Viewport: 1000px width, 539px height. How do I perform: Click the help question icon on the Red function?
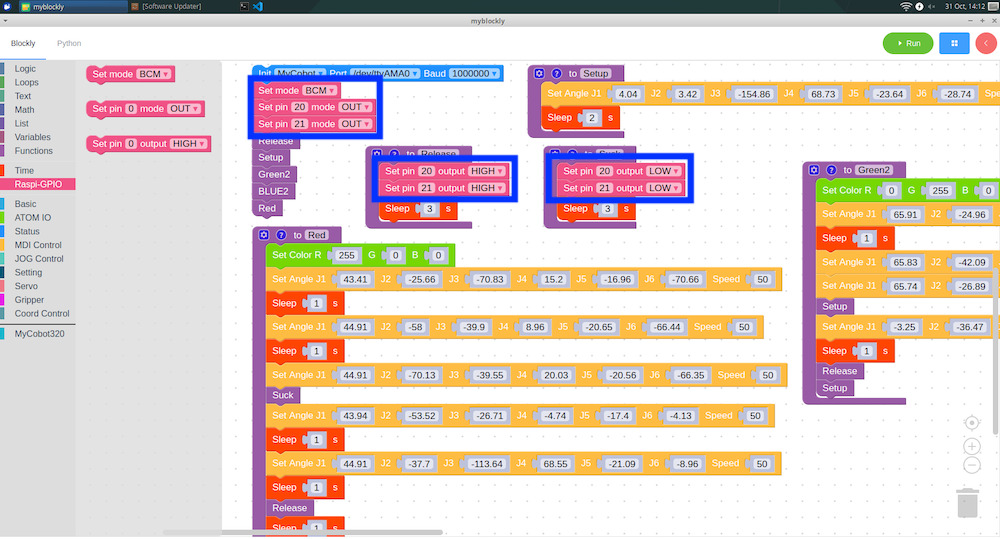pyautogui.click(x=281, y=235)
